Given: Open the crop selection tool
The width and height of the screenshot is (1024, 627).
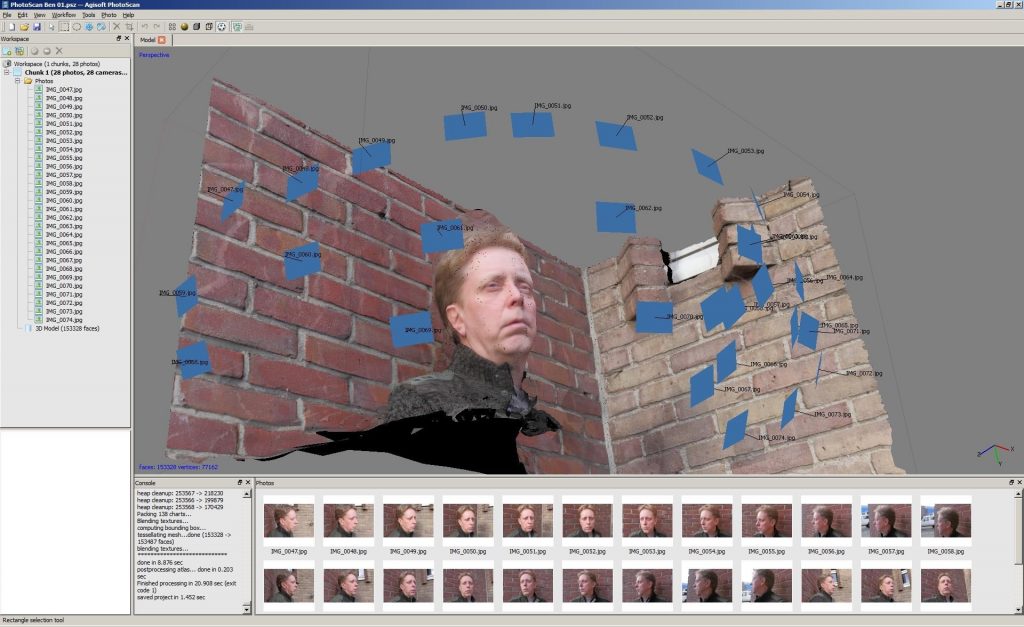Looking at the screenshot, I should tap(129, 26).
